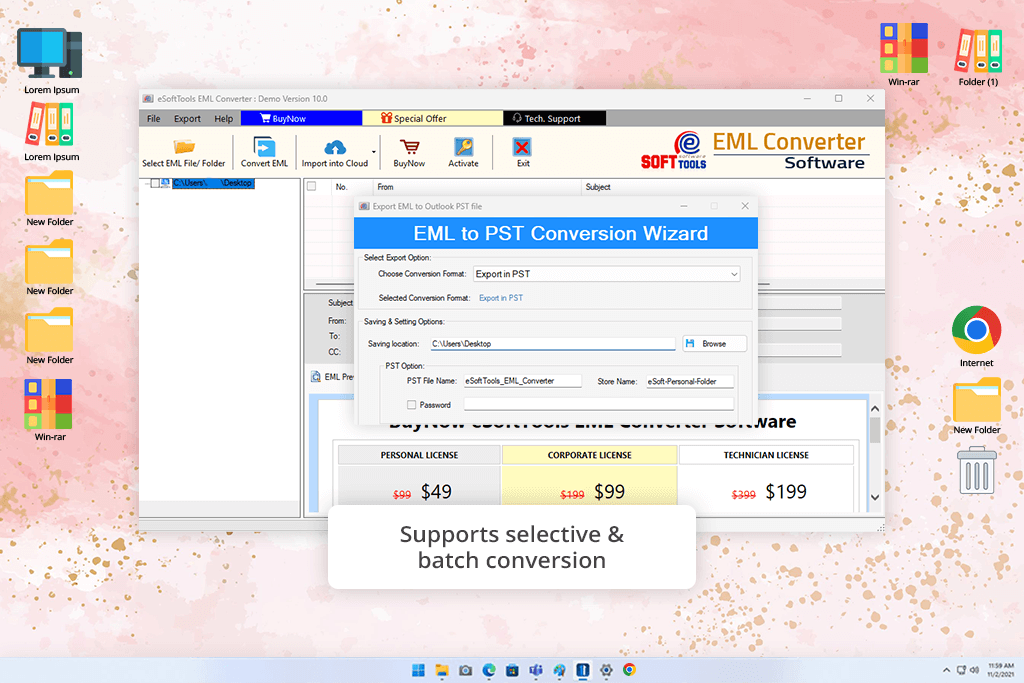Image resolution: width=1024 pixels, height=683 pixels.
Task: Open File Explorer from the taskbar
Action: click(442, 670)
